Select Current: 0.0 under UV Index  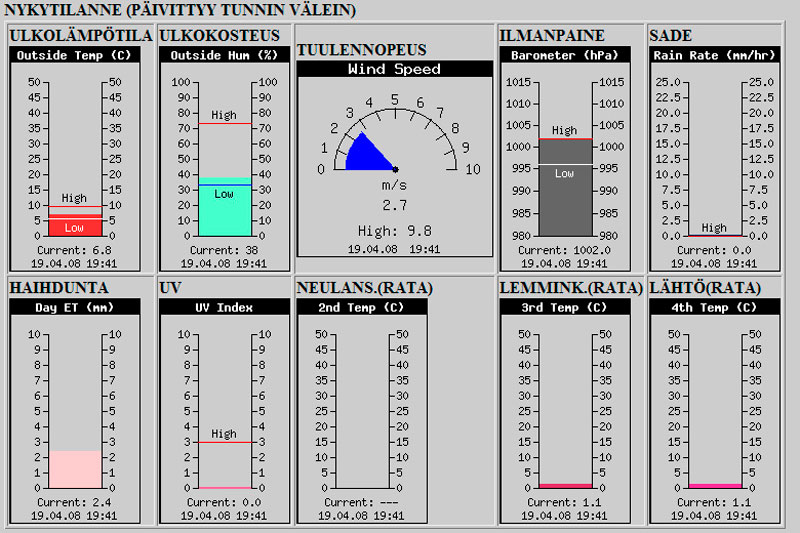coord(224,502)
